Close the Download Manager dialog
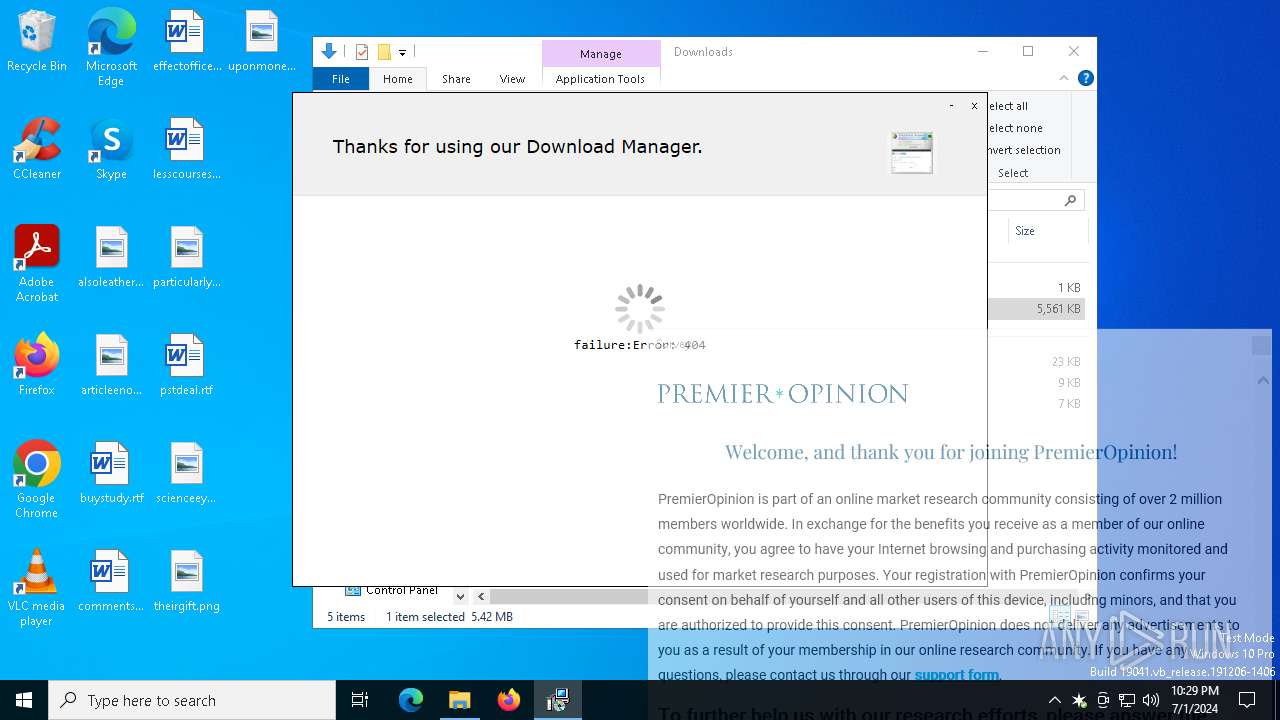 [x=974, y=105]
